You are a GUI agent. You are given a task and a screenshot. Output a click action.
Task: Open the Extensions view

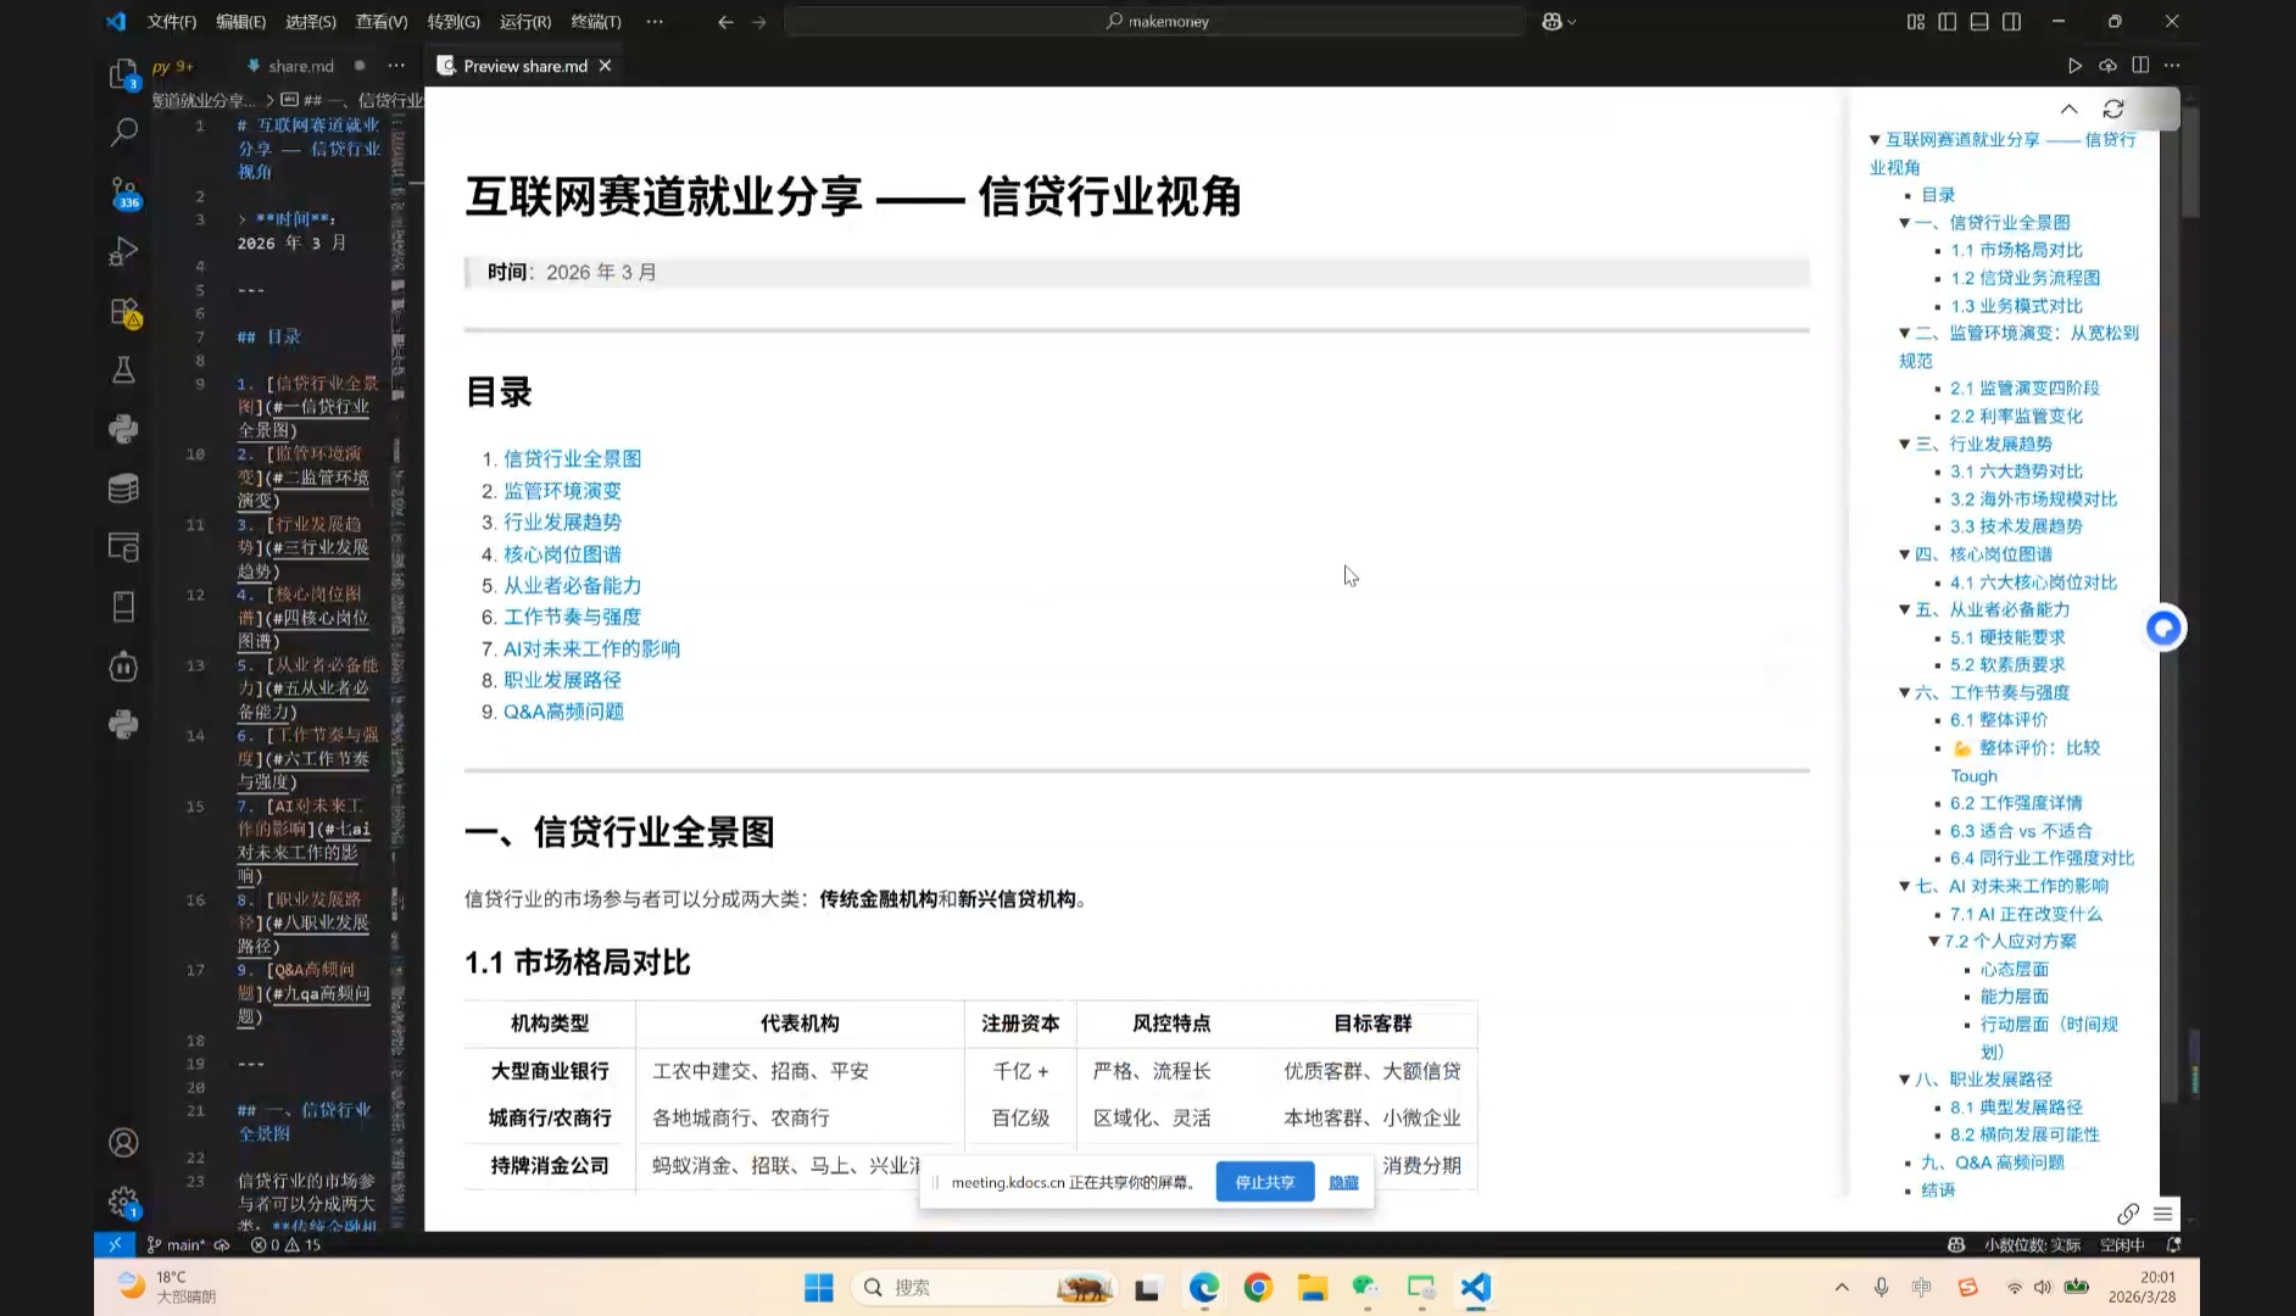click(x=123, y=312)
